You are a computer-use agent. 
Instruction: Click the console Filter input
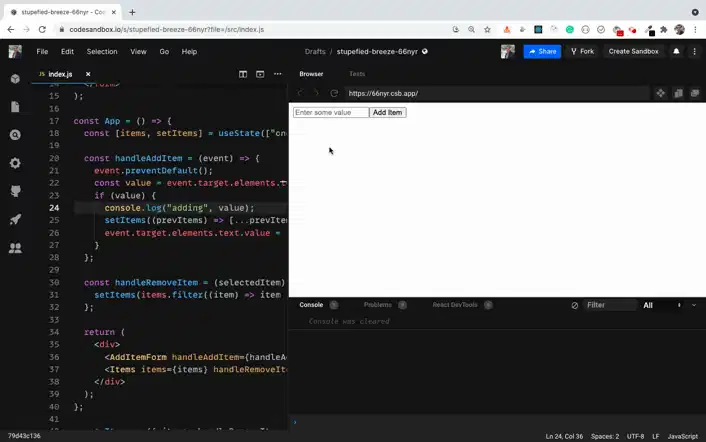tap(610, 305)
